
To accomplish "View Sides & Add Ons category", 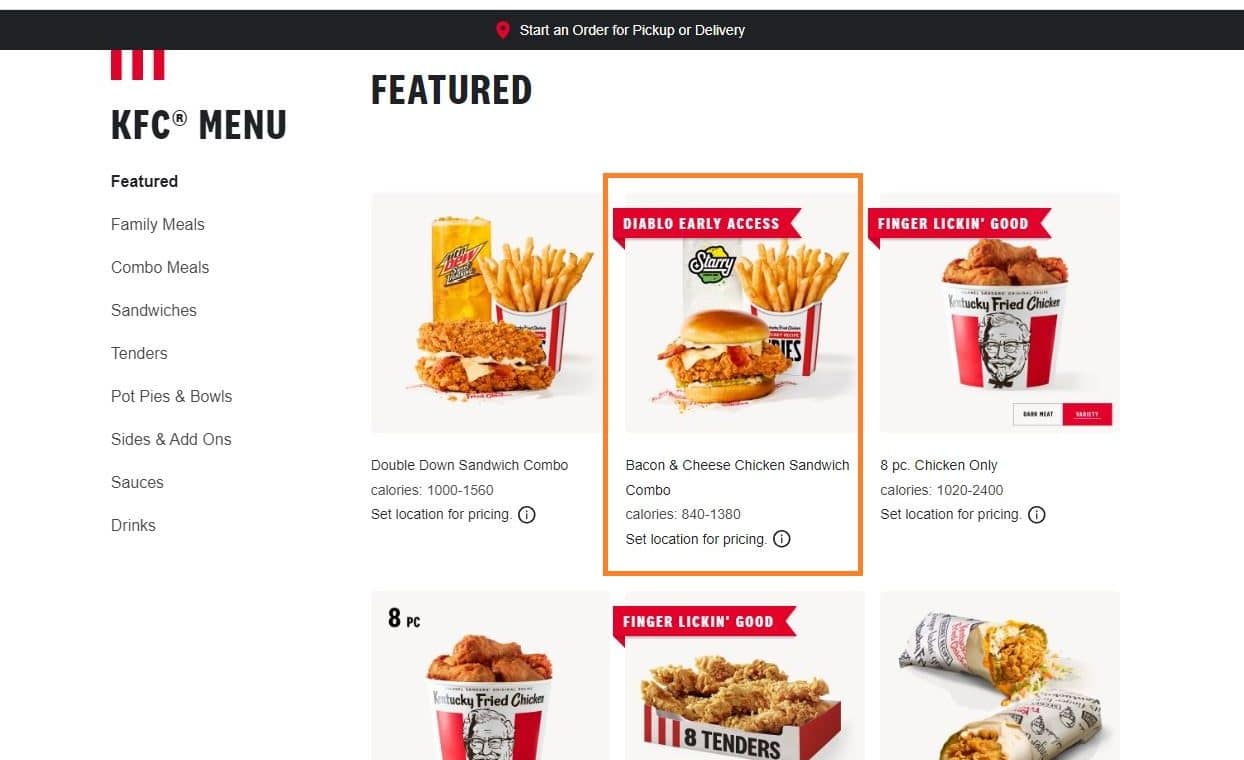I will pos(171,439).
